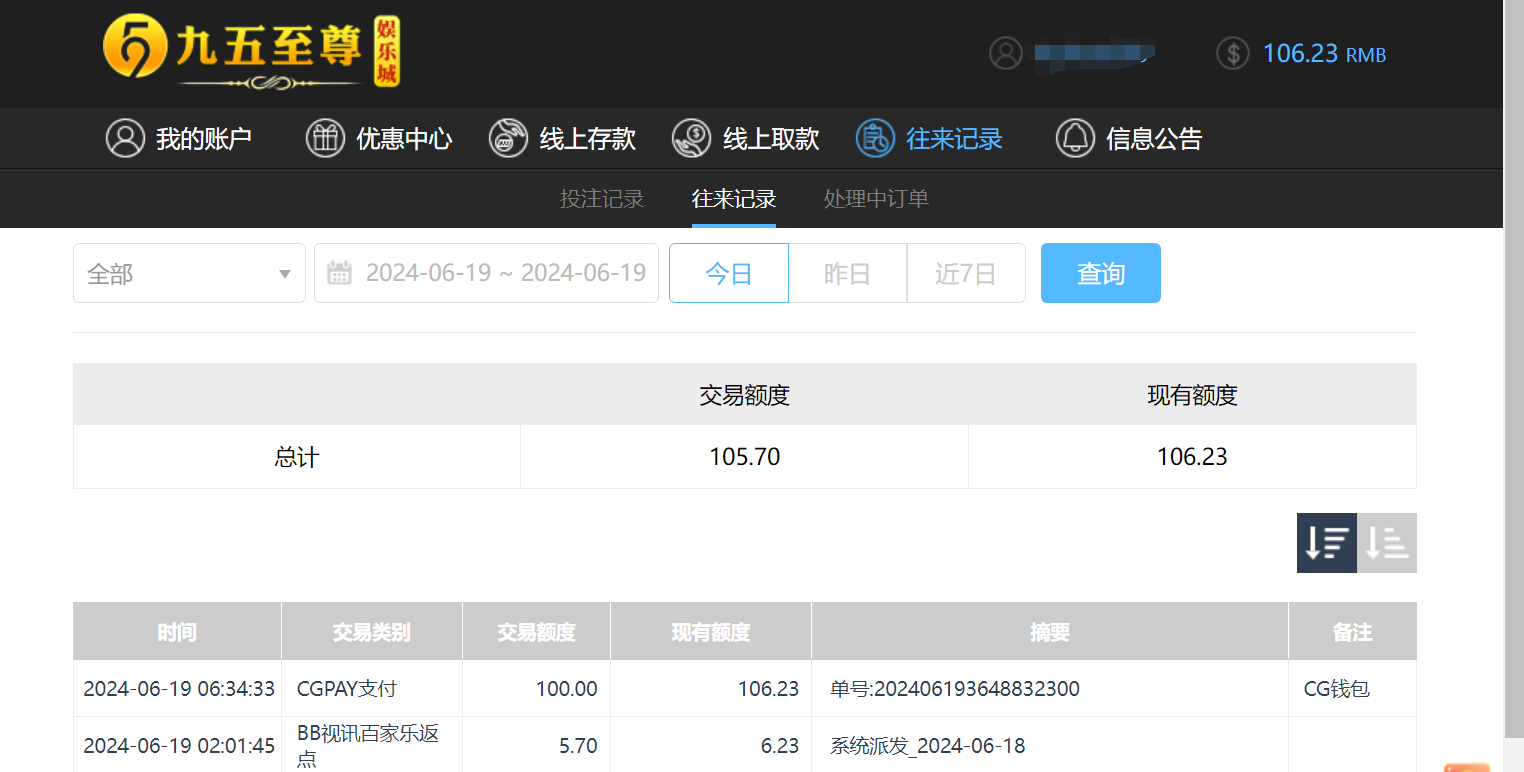The height and width of the screenshot is (772, 1524).
Task: Click dropdown arrow beside 全部
Action: point(284,272)
